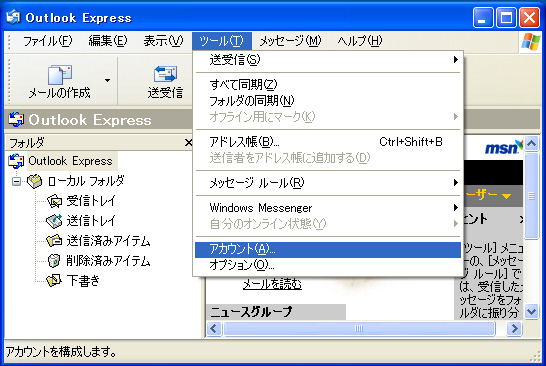Open the メールの作成 dropdown arrow
This screenshot has height=366, width=546.
(x=108, y=80)
